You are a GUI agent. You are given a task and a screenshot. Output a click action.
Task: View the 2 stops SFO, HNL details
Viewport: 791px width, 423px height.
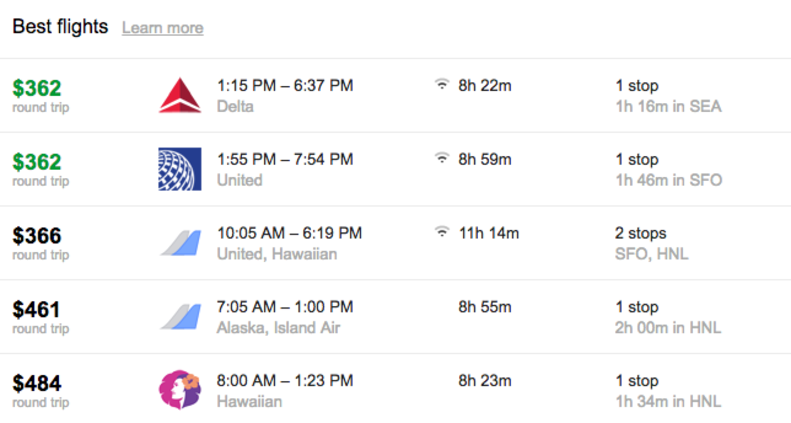click(652, 243)
